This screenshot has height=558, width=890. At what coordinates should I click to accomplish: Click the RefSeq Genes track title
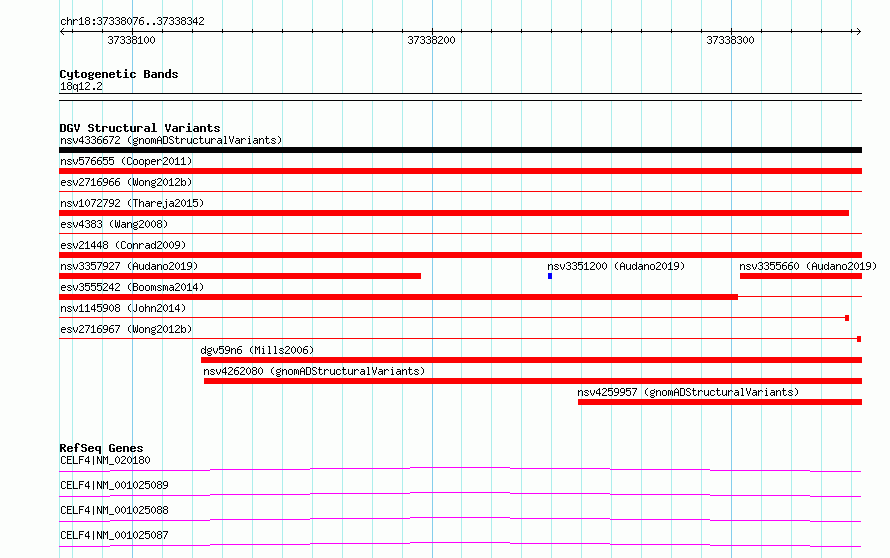click(x=101, y=448)
